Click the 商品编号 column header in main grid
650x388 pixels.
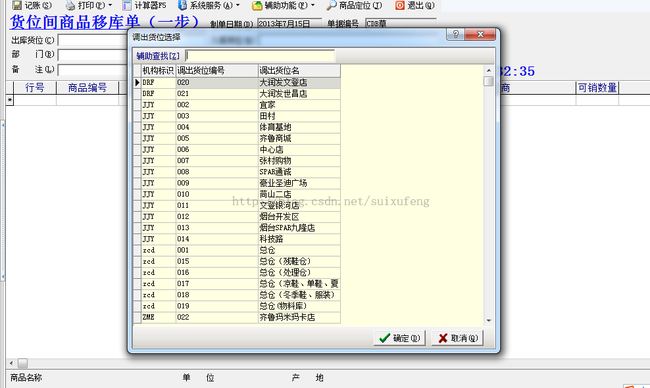point(87,87)
